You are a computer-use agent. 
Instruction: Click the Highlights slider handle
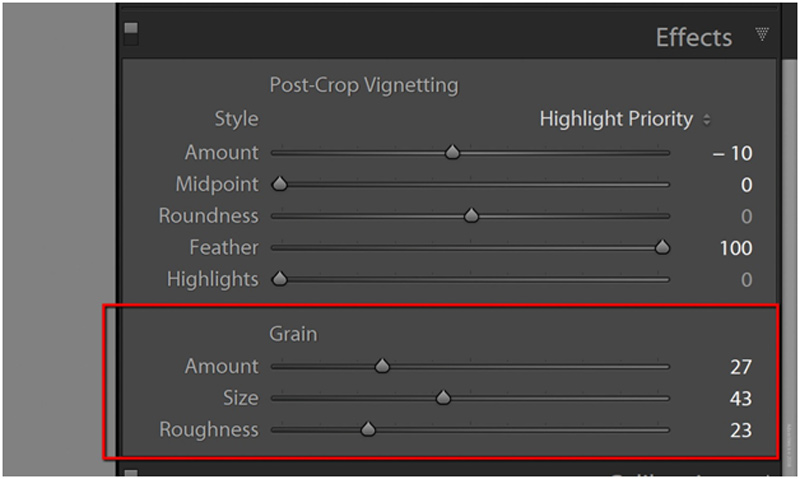point(280,279)
